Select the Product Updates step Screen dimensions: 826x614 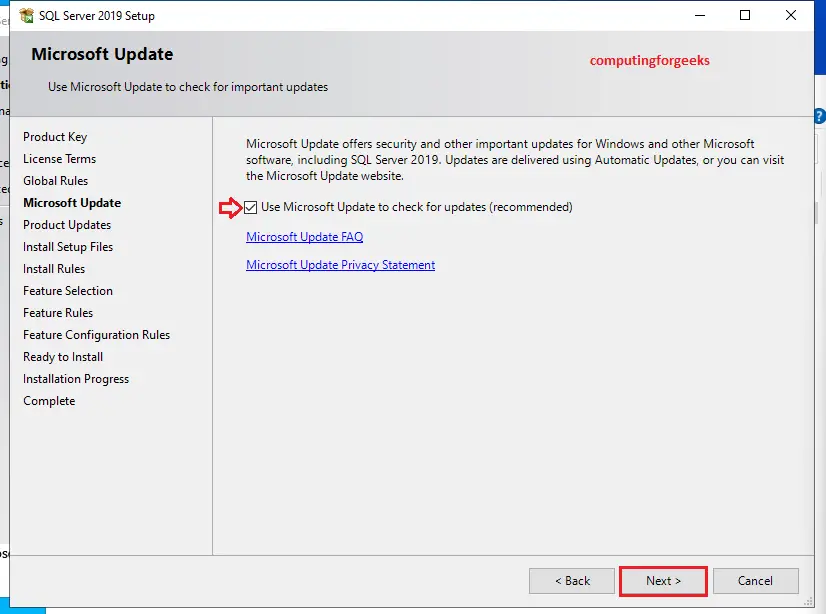click(x=67, y=225)
